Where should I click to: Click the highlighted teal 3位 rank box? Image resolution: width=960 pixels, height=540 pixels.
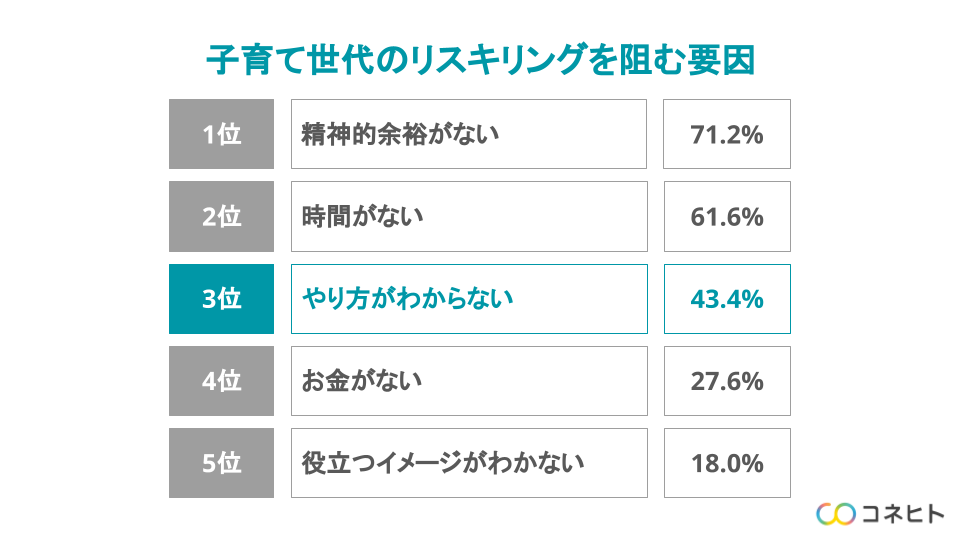pyautogui.click(x=222, y=298)
